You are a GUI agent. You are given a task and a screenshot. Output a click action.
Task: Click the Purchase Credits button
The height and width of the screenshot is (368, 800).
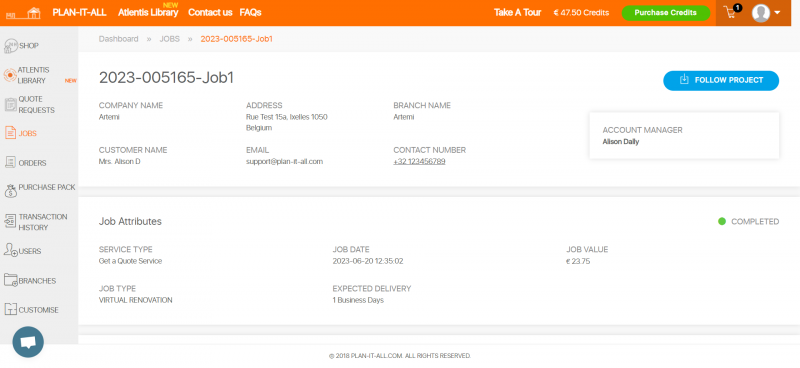665,13
